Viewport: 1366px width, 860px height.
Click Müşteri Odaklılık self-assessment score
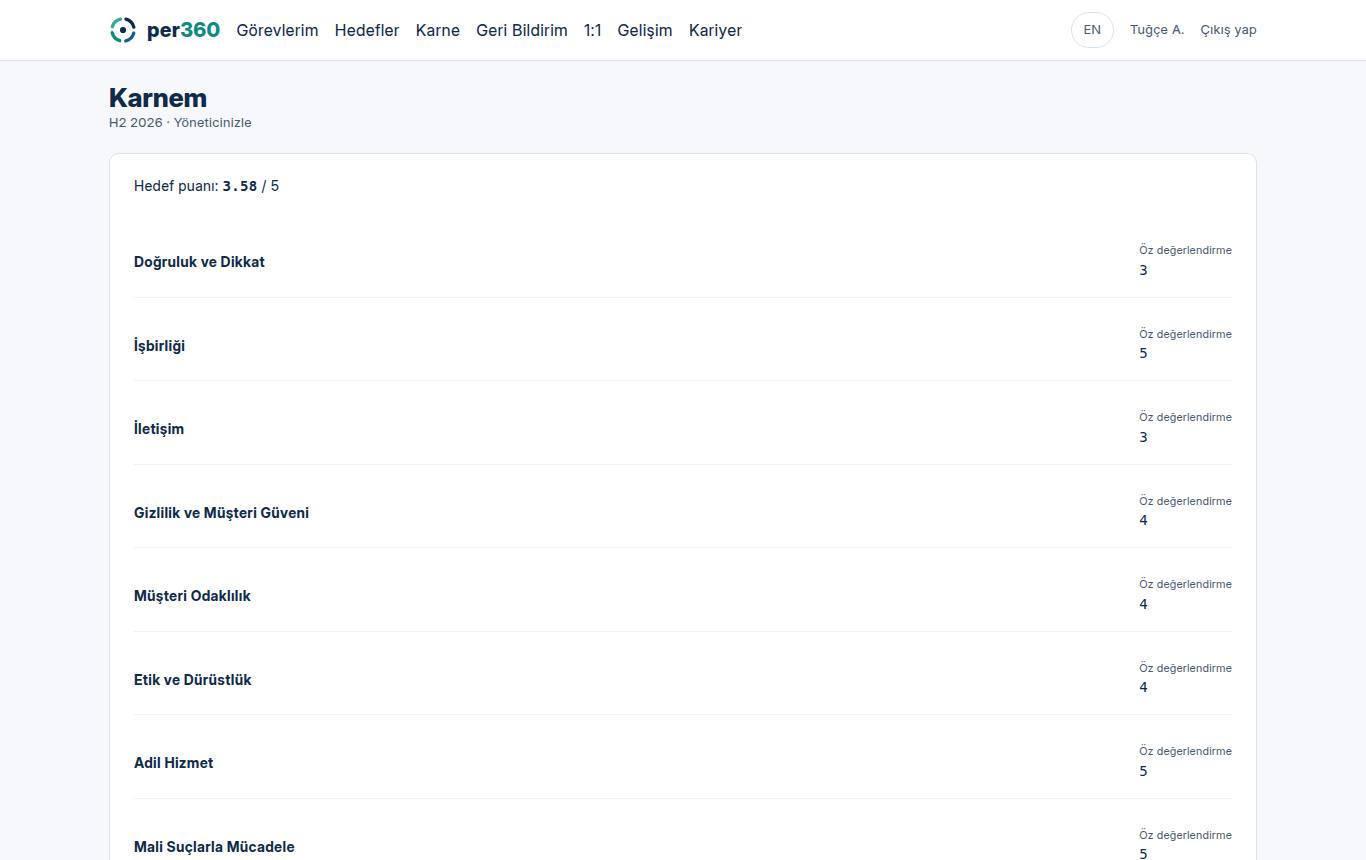[1144, 604]
